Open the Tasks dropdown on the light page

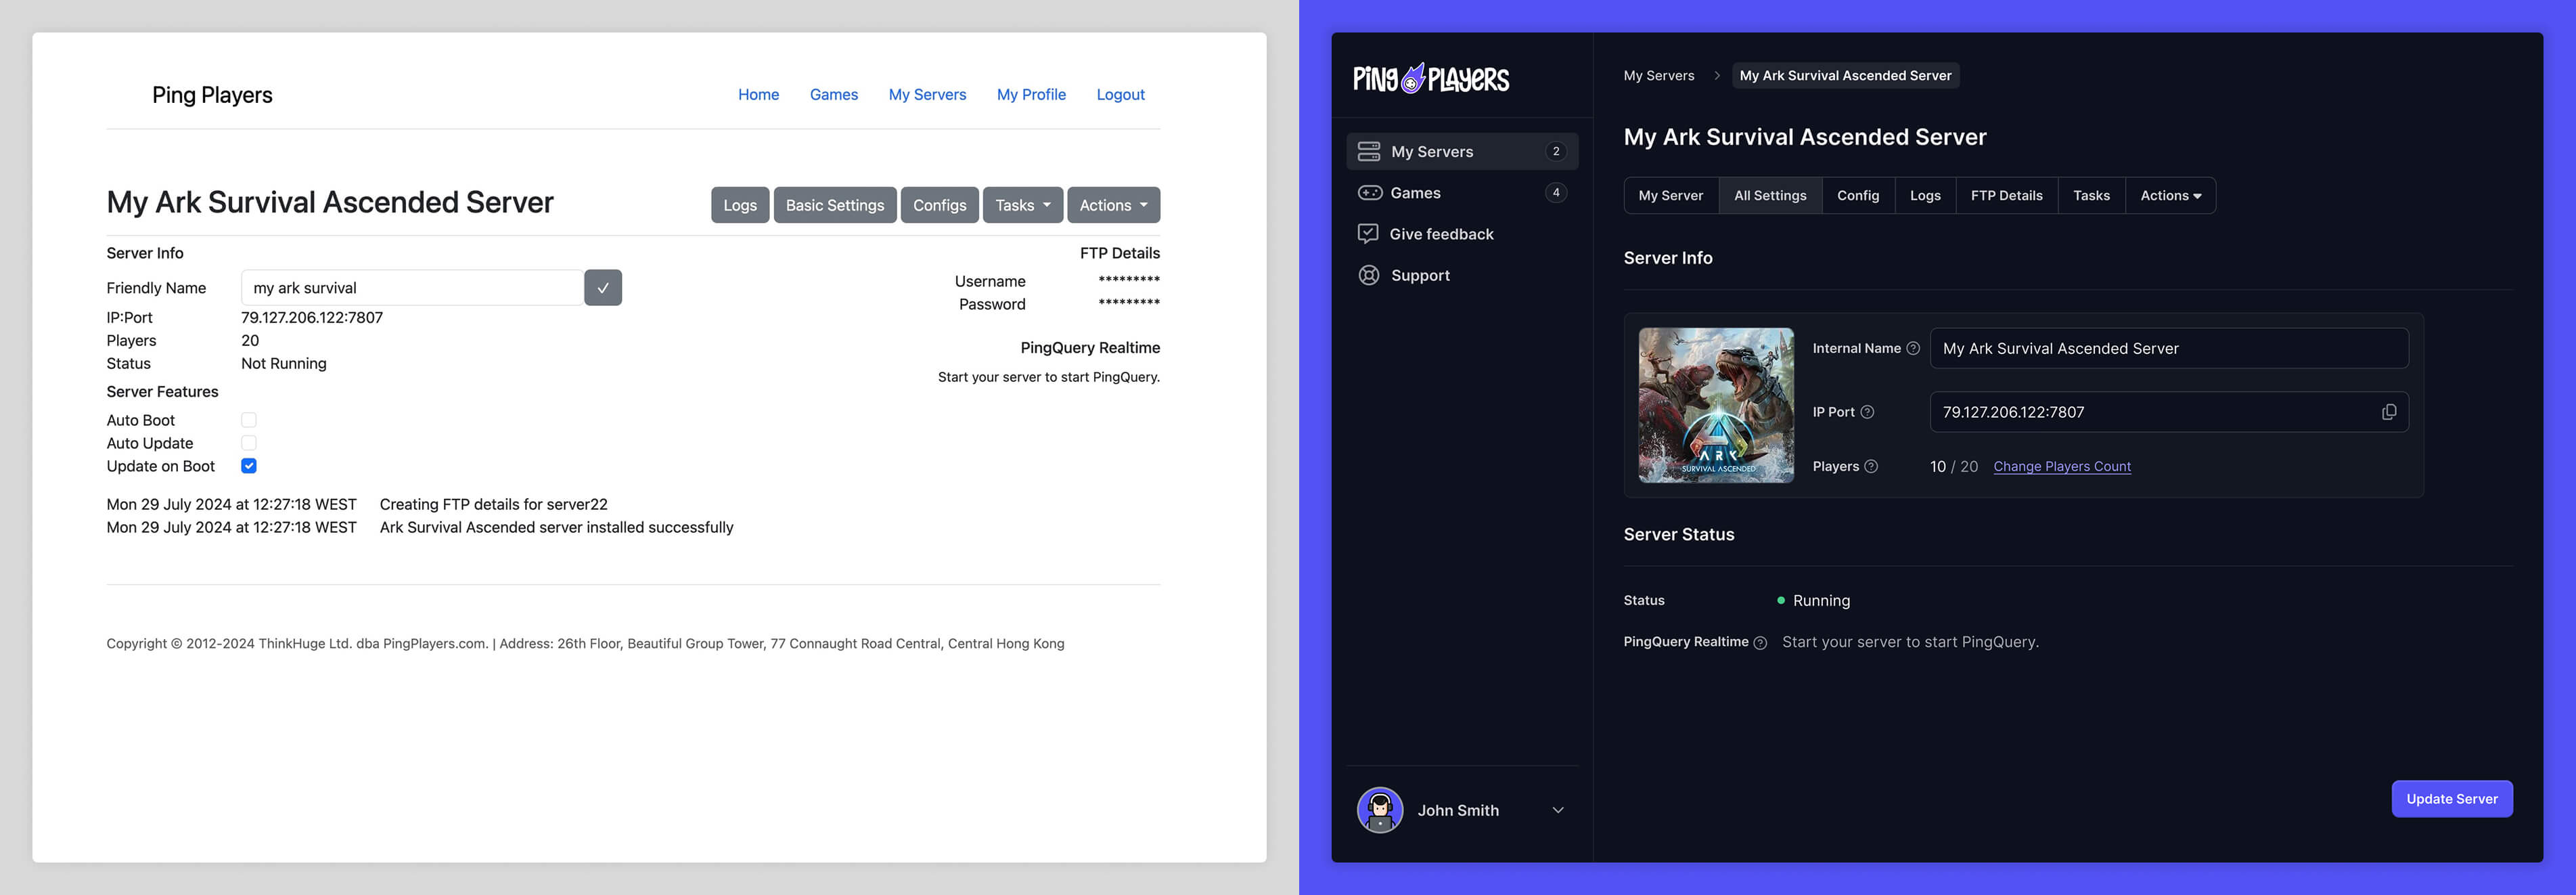click(1022, 204)
